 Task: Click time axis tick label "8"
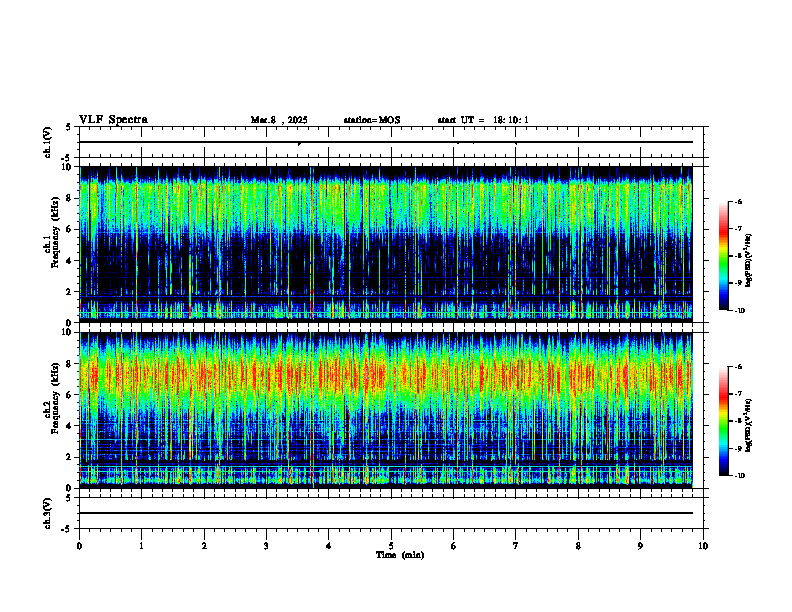point(578,546)
